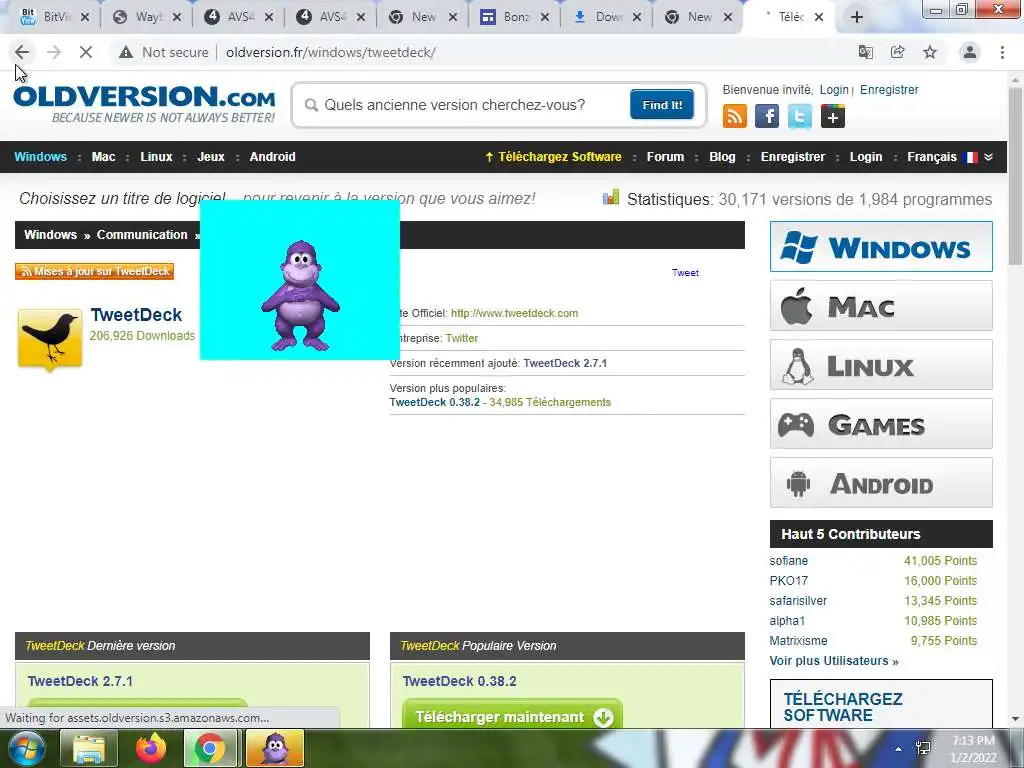Open the Not secure site info warning

[x=163, y=52]
